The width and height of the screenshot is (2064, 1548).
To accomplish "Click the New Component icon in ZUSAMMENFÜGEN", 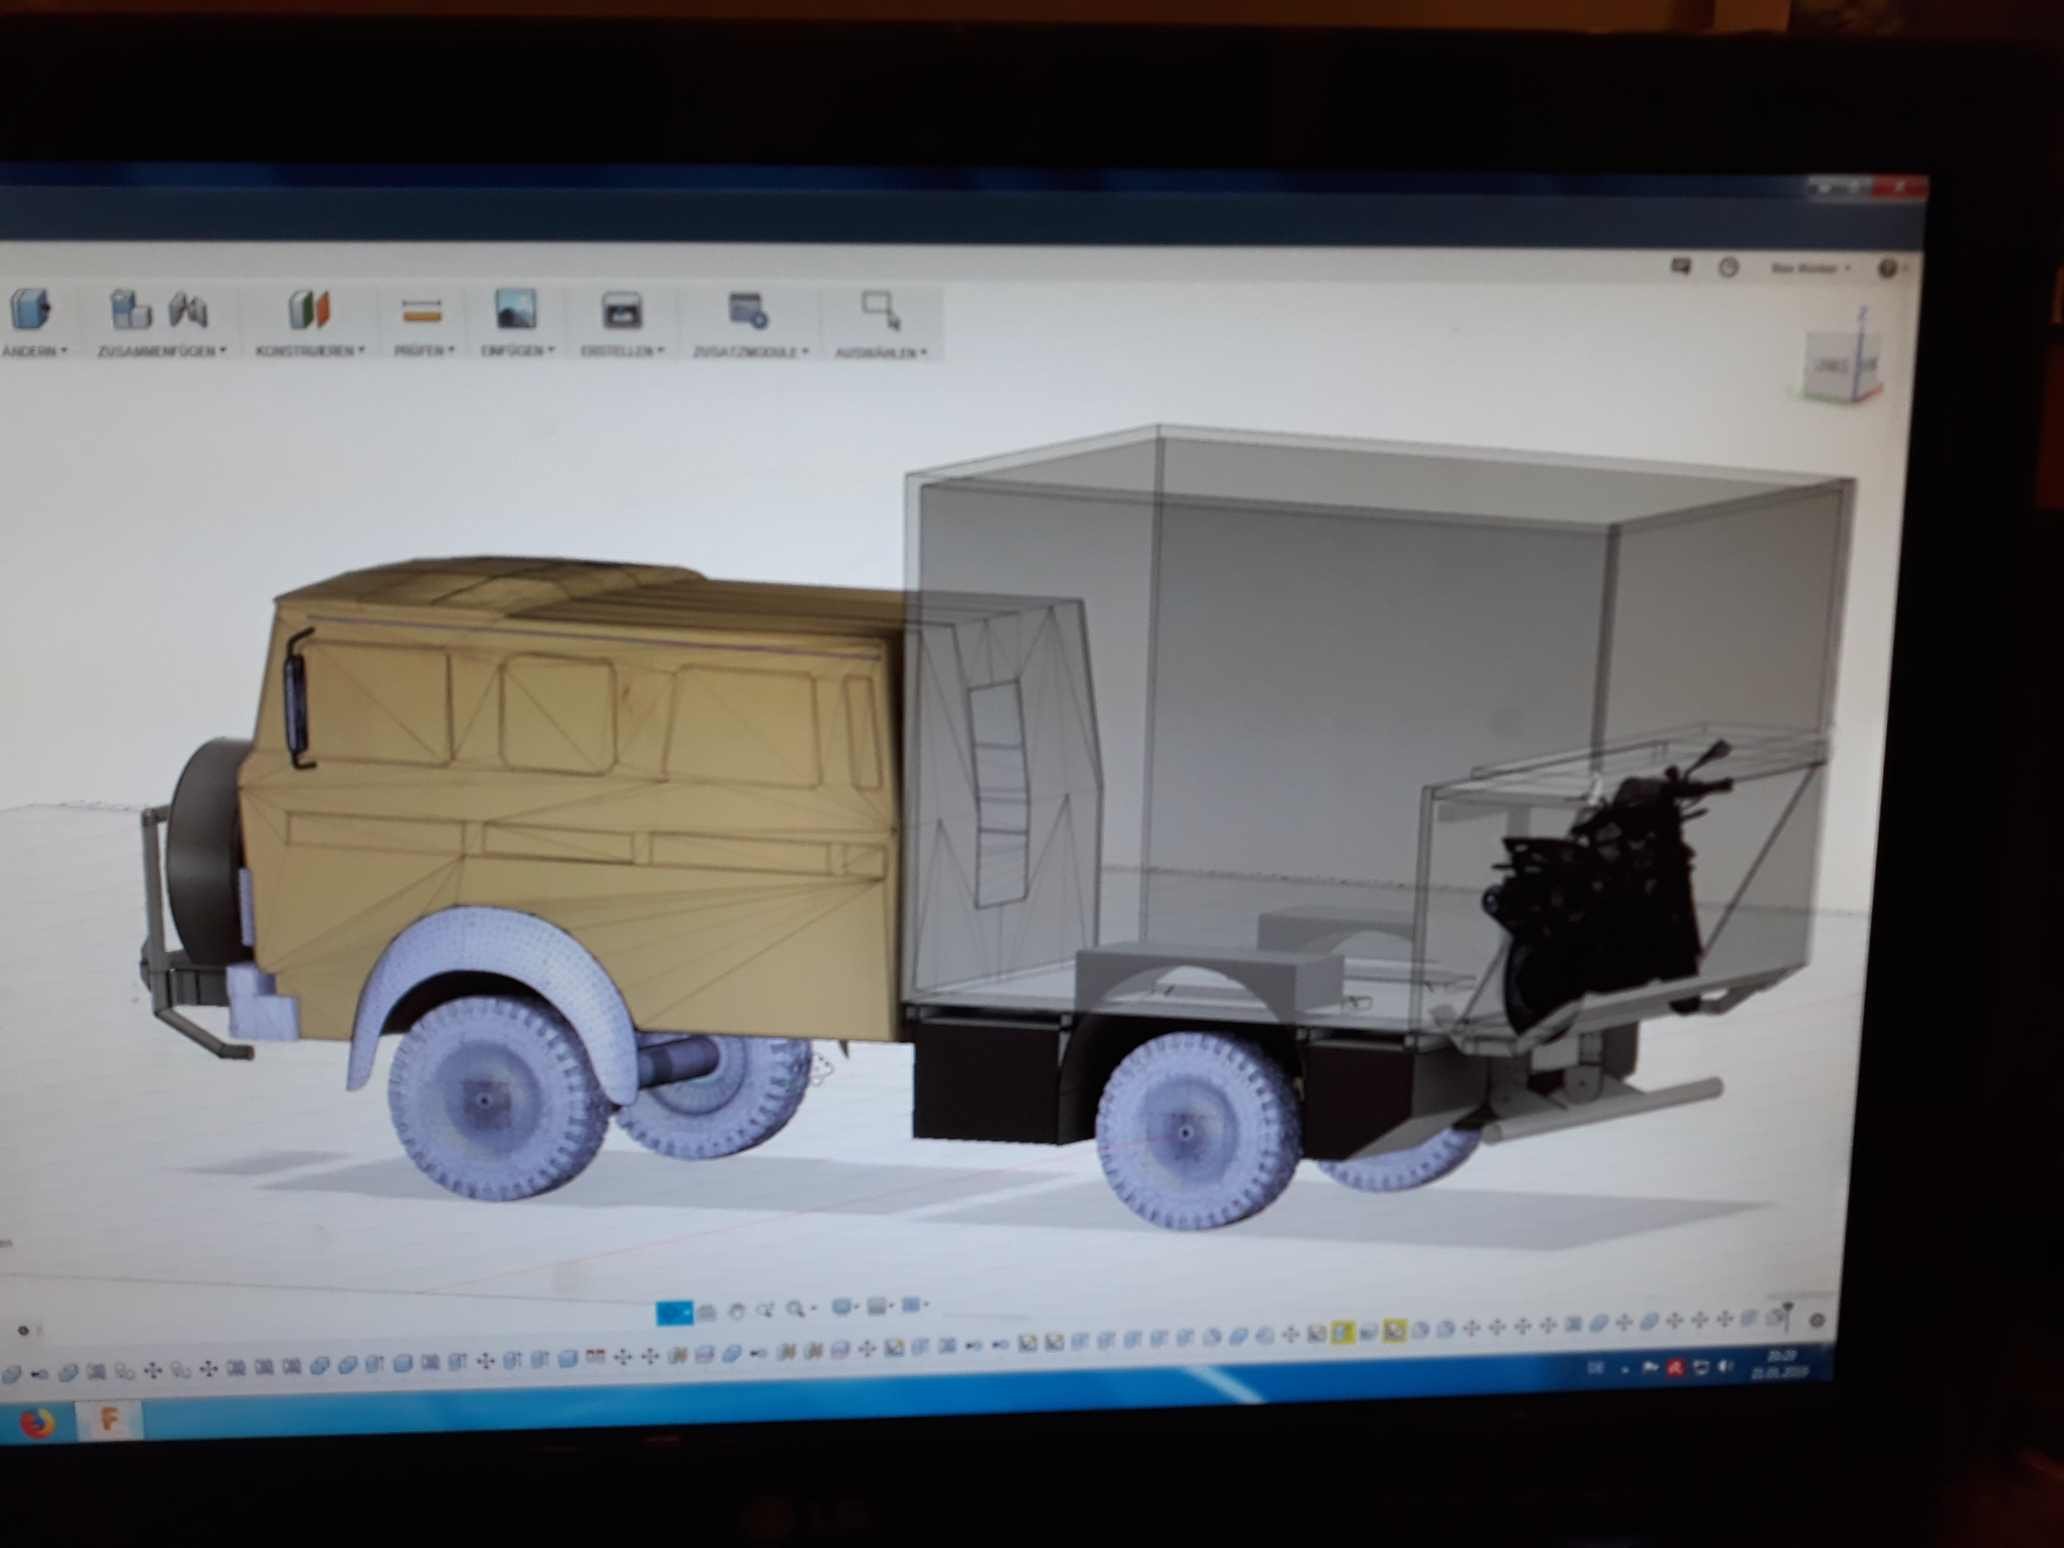I will coord(129,309).
